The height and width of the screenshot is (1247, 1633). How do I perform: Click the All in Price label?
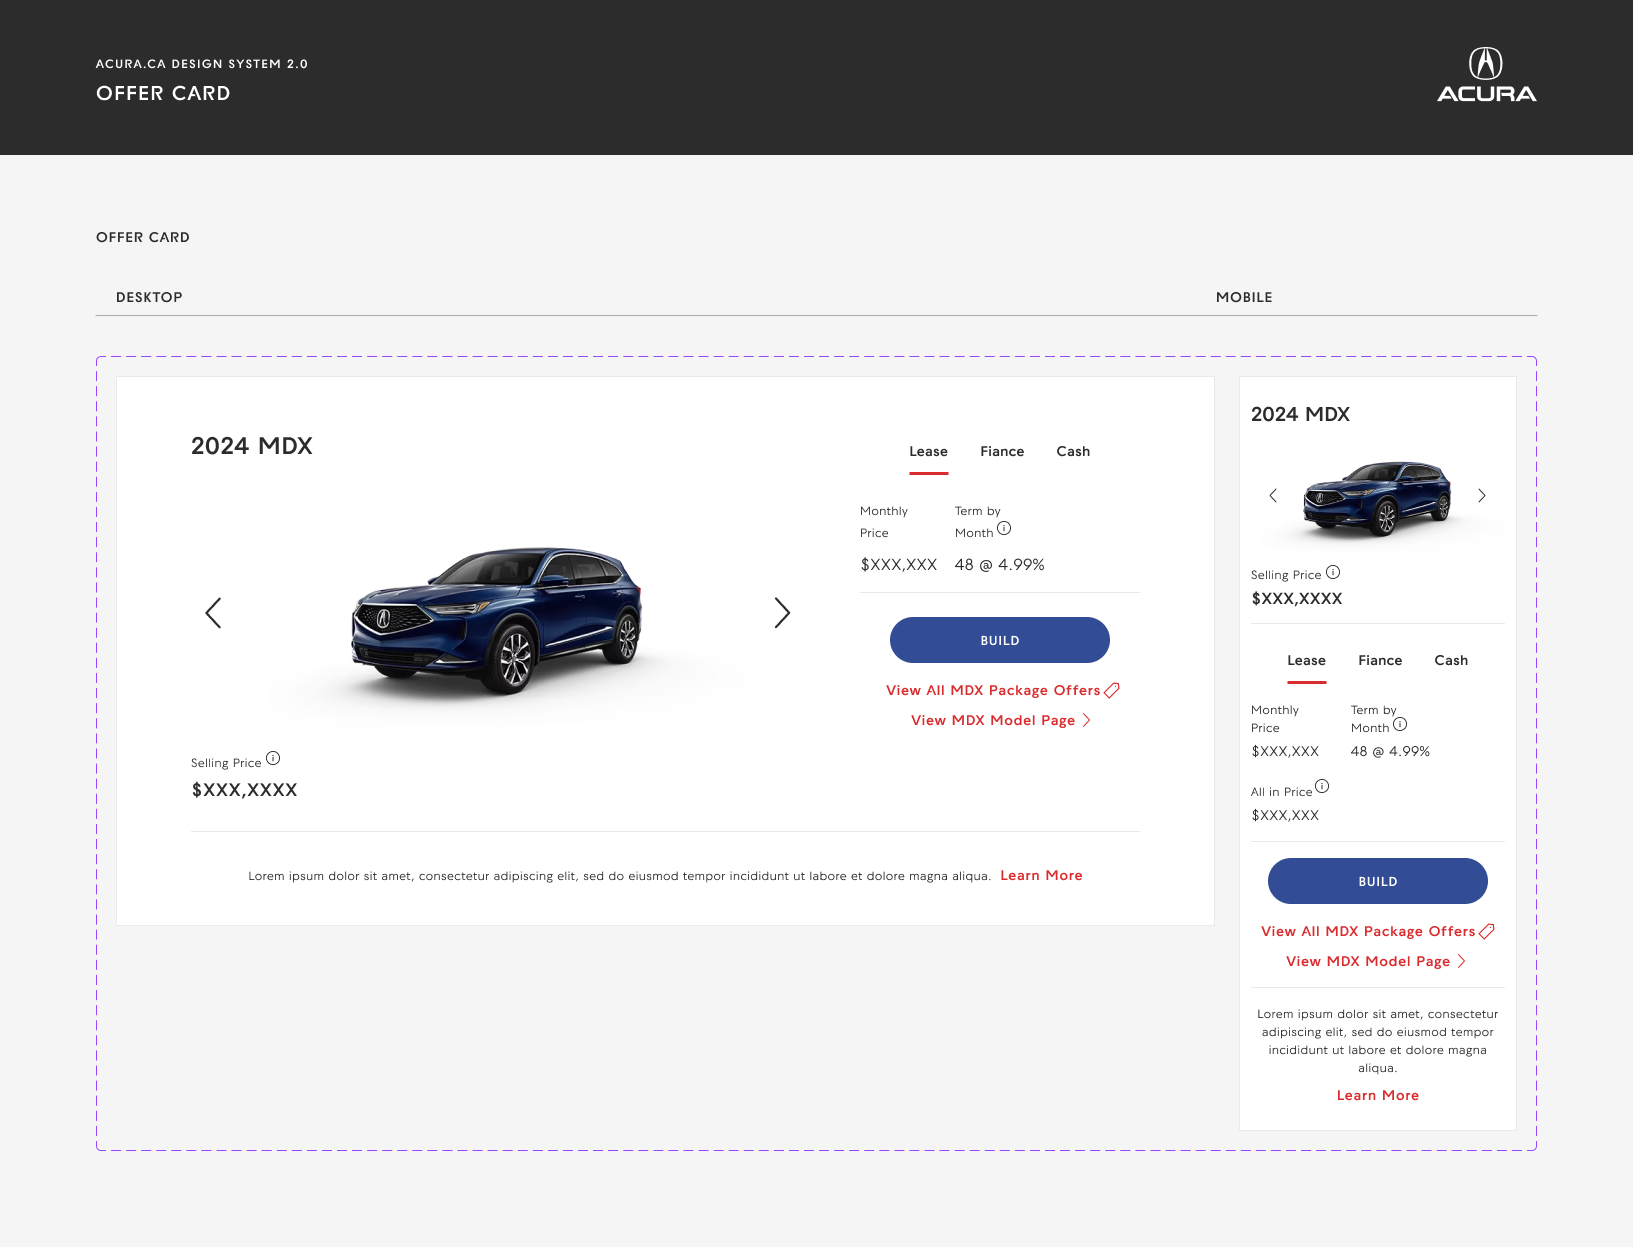click(x=1281, y=792)
